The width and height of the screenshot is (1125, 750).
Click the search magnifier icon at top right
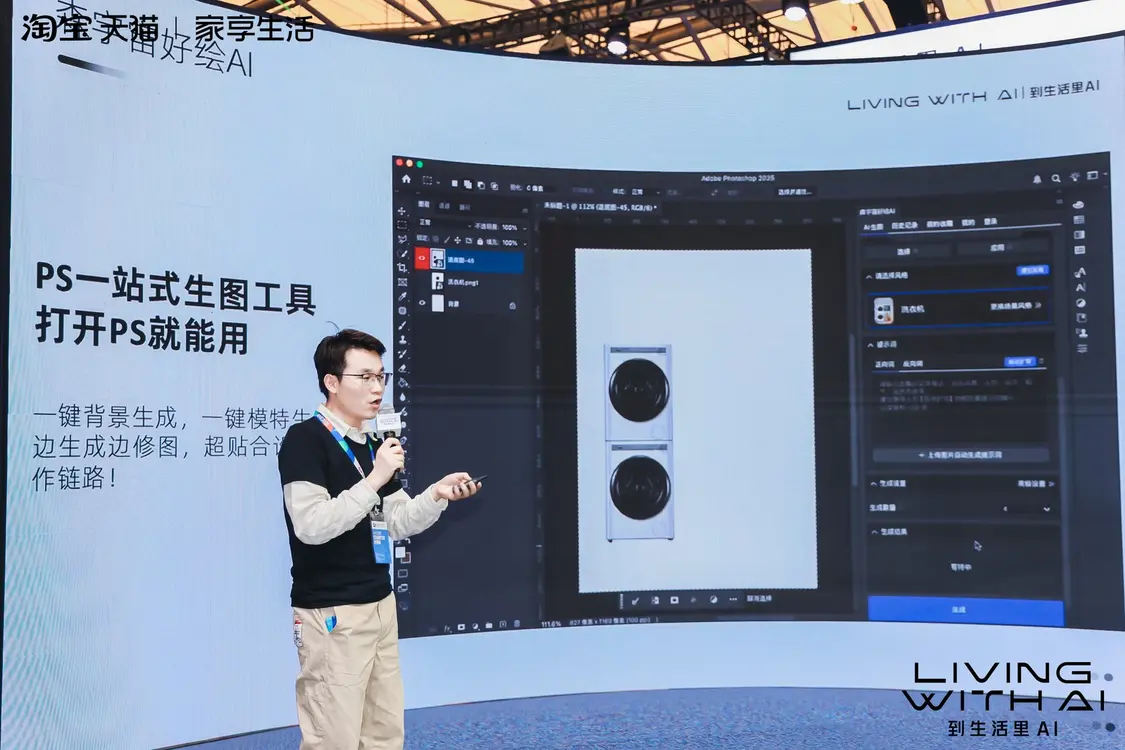point(1056,177)
